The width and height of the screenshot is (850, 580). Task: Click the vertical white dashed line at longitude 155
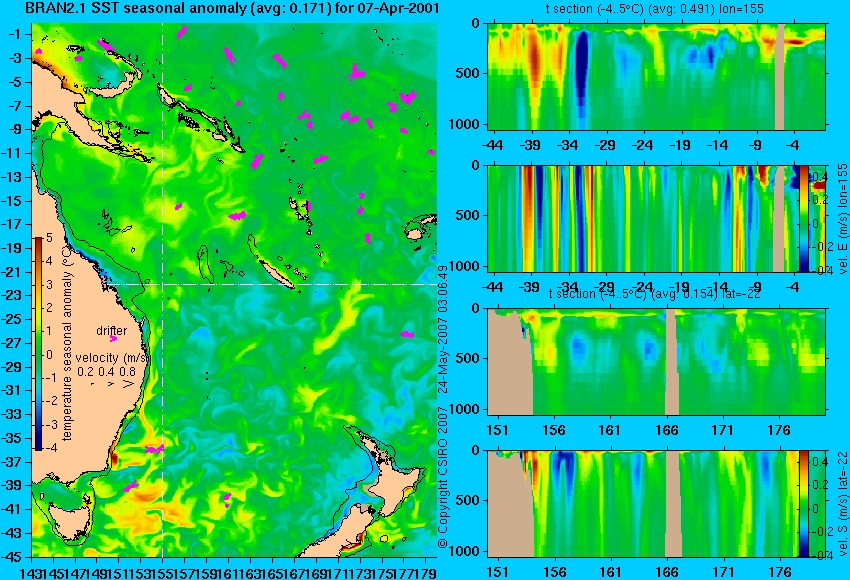[163, 290]
